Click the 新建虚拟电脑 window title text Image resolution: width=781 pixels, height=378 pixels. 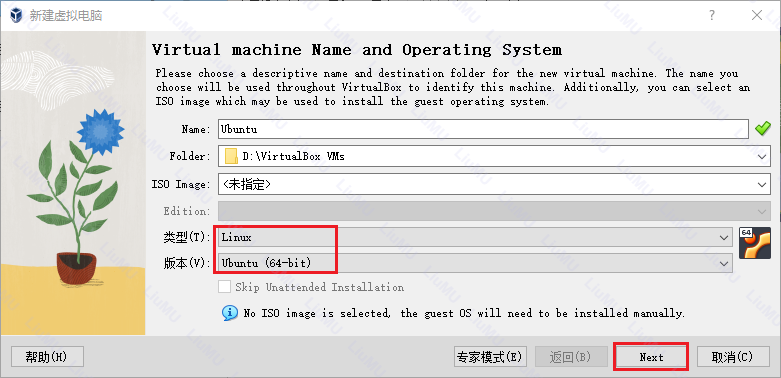pyautogui.click(x=66, y=15)
